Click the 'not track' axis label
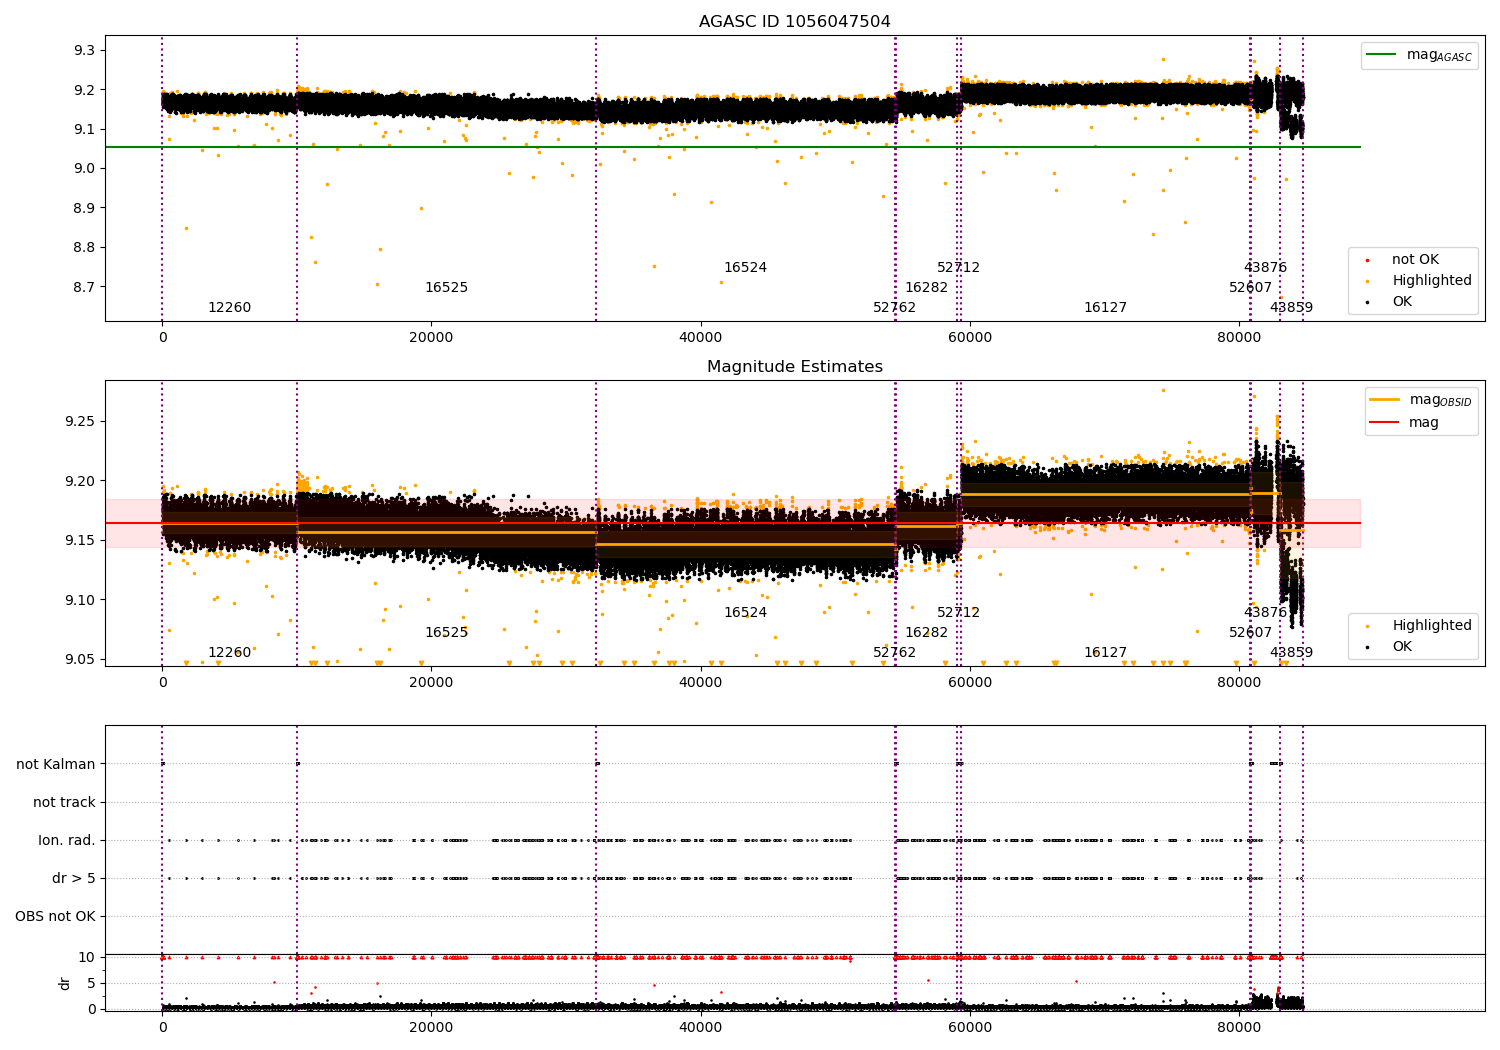The image size is (1500, 1050). [64, 802]
